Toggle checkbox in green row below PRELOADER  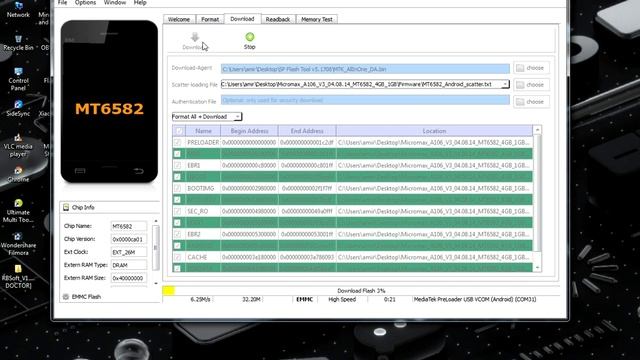pos(177,154)
